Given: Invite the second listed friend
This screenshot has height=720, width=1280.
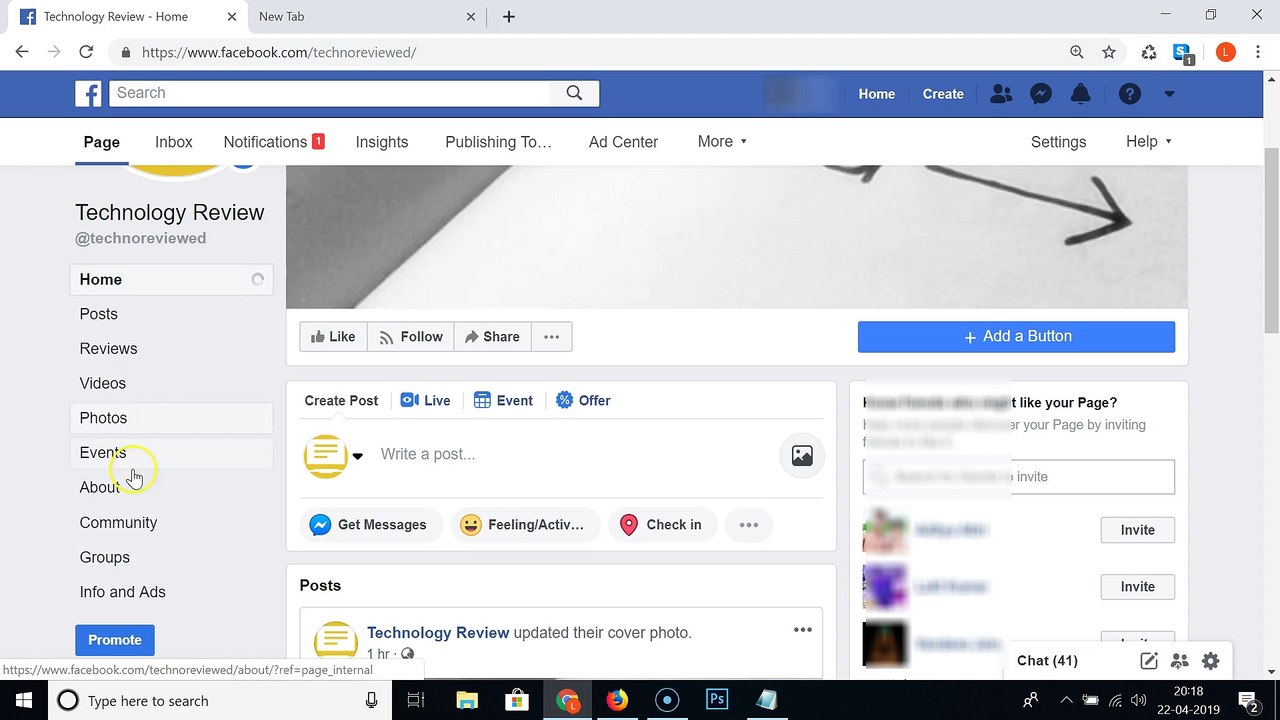Looking at the screenshot, I should click(1137, 587).
